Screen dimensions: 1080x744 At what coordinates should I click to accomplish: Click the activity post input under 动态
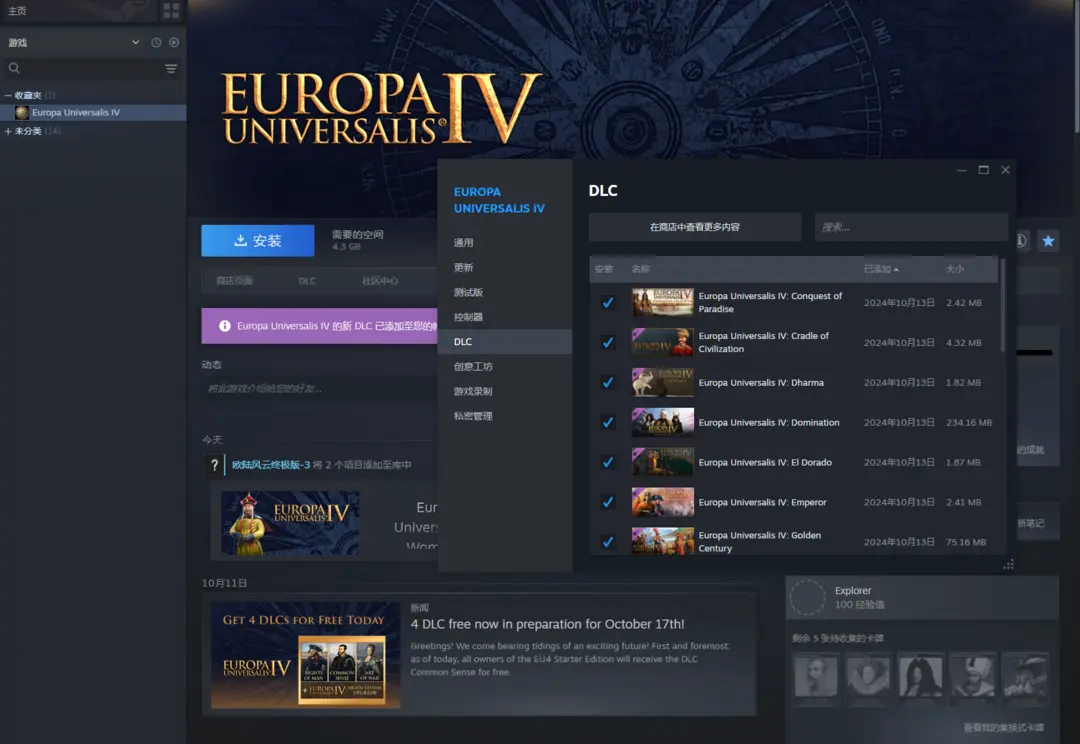(x=319, y=389)
